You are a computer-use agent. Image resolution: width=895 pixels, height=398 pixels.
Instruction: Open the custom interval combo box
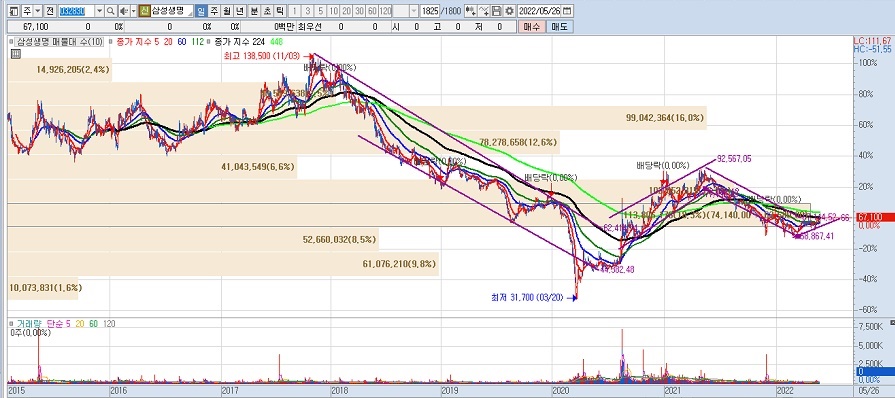pos(406,11)
